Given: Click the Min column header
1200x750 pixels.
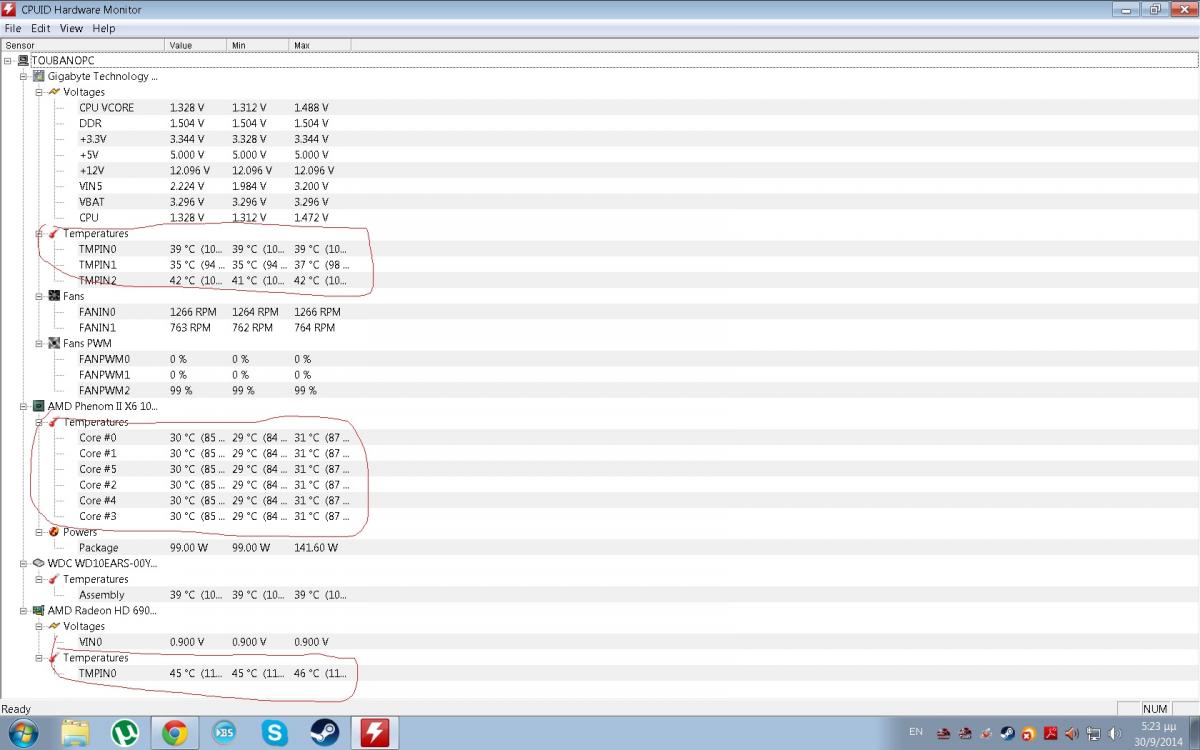Looking at the screenshot, I should (x=258, y=45).
